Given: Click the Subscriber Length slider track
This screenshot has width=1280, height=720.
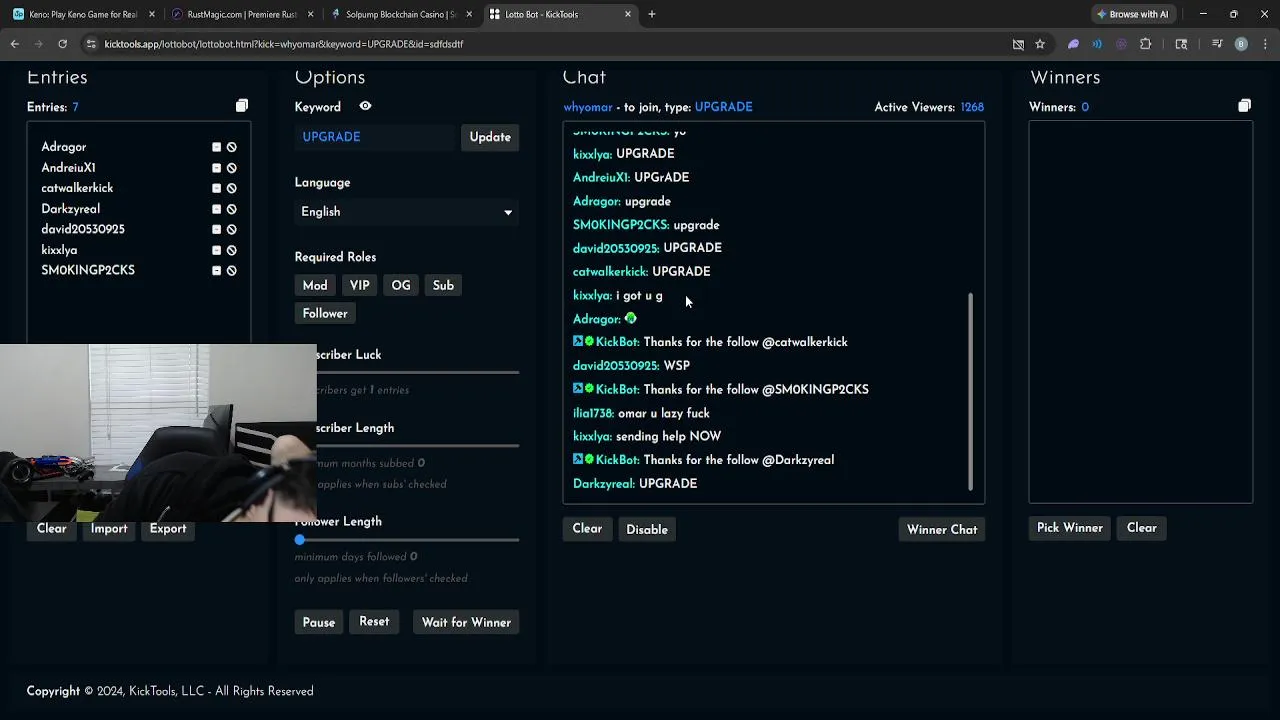Looking at the screenshot, I should [418, 445].
